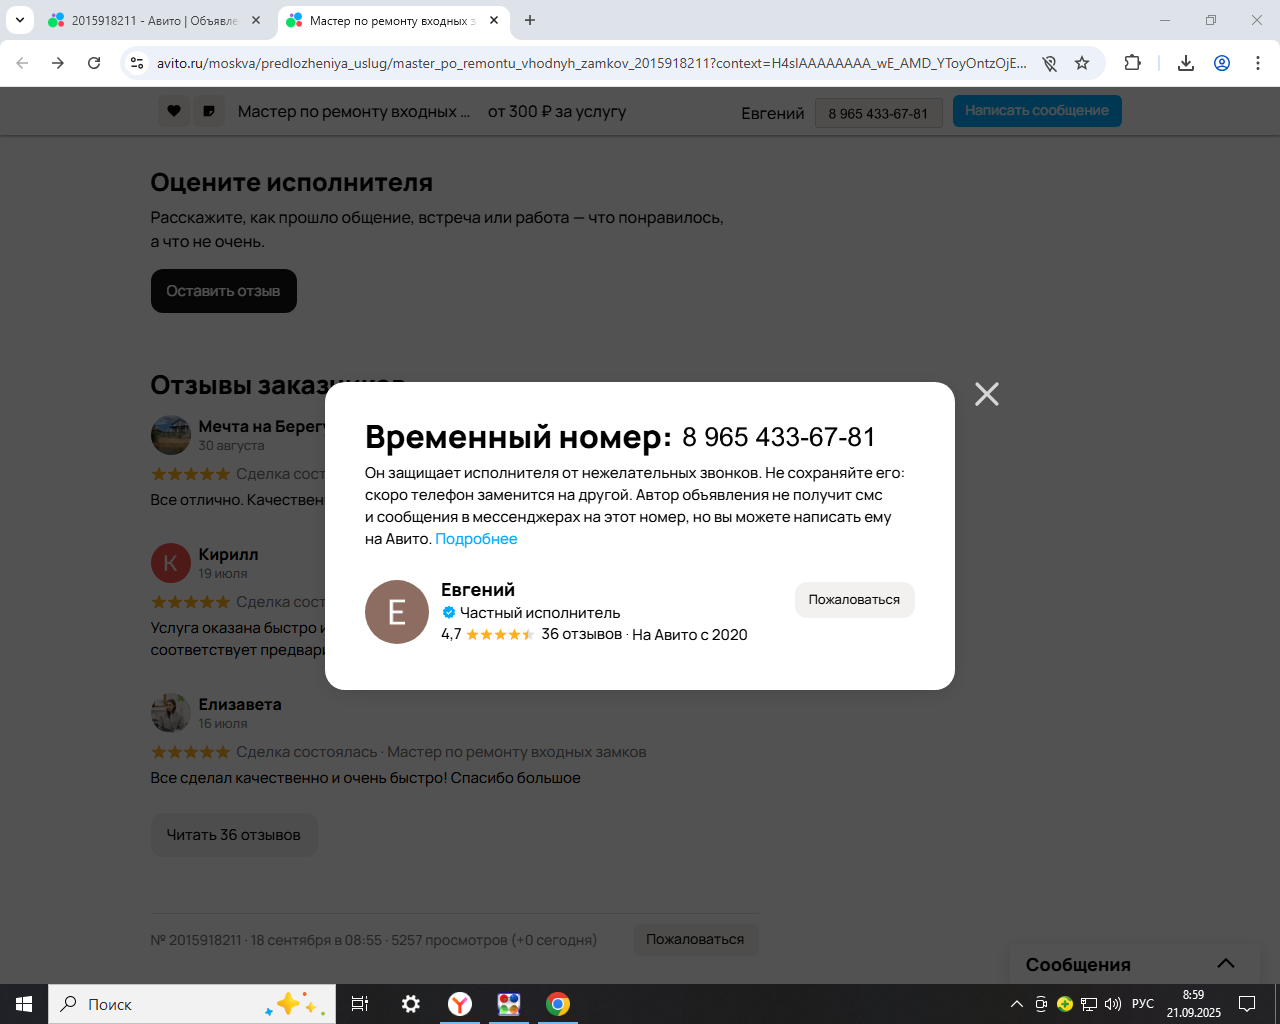Open the Windows Start menu
1280x1024 pixels.
point(24,1004)
